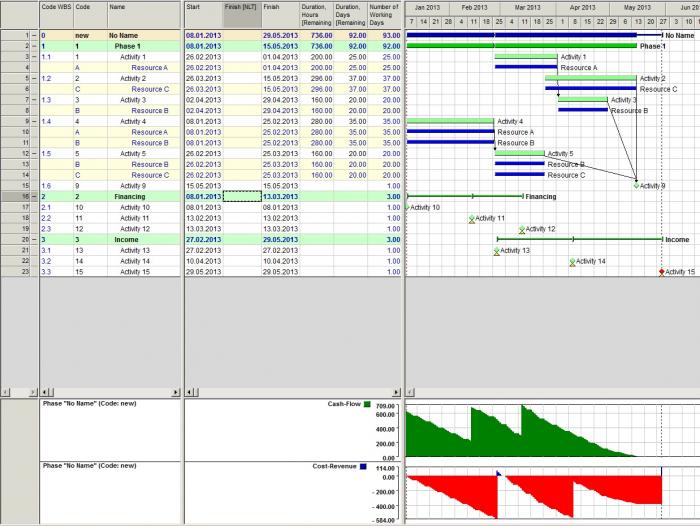Click the right arrow of the dates pane scrollbar
700x526 pixels.
pyautogui.click(x=396, y=392)
